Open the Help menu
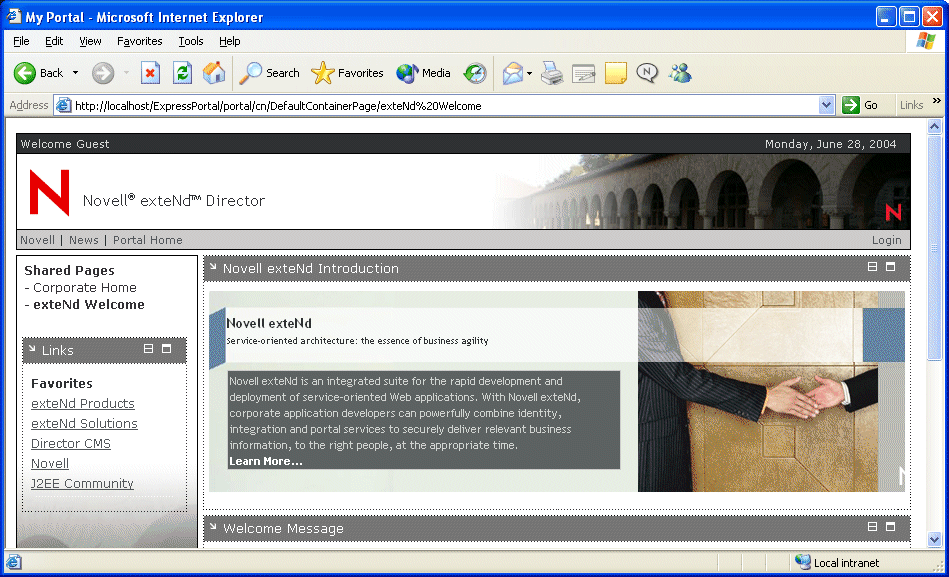Viewport: 949px width, 577px height. tap(229, 41)
